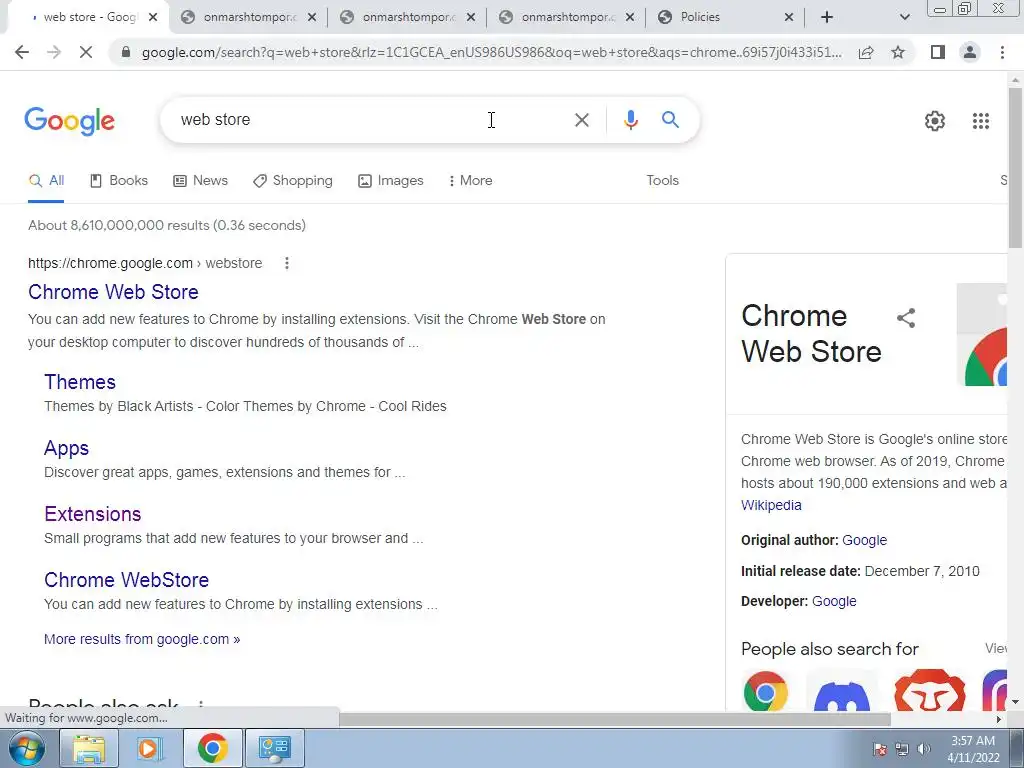
Task: Open Chrome's three-dot menu
Action: click(1002, 52)
